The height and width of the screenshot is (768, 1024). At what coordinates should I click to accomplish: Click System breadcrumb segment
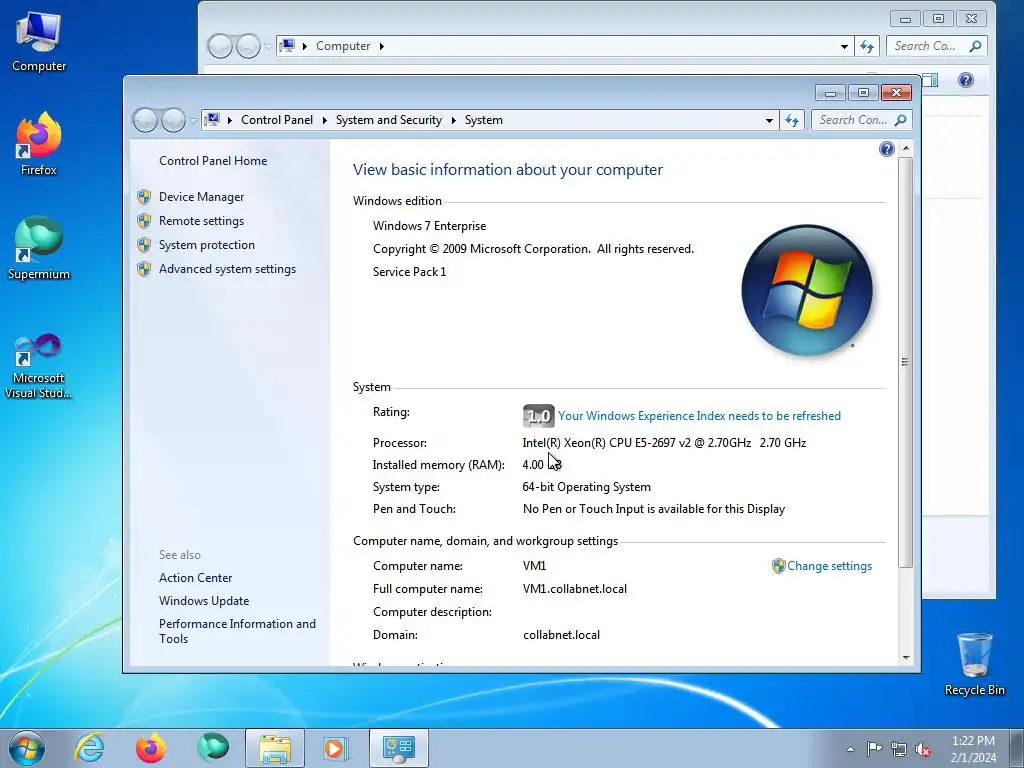[484, 120]
